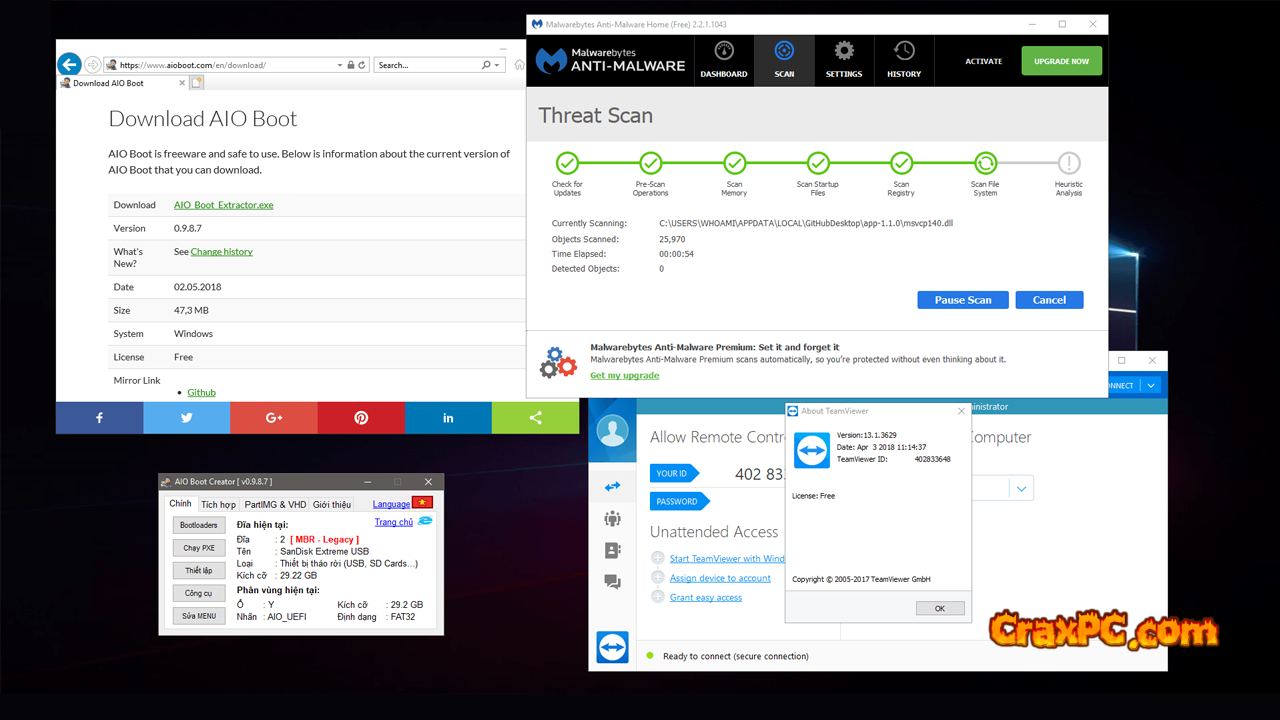Click the Scan File System step icon
Image resolution: width=1280 pixels, height=720 pixels.
(x=985, y=163)
